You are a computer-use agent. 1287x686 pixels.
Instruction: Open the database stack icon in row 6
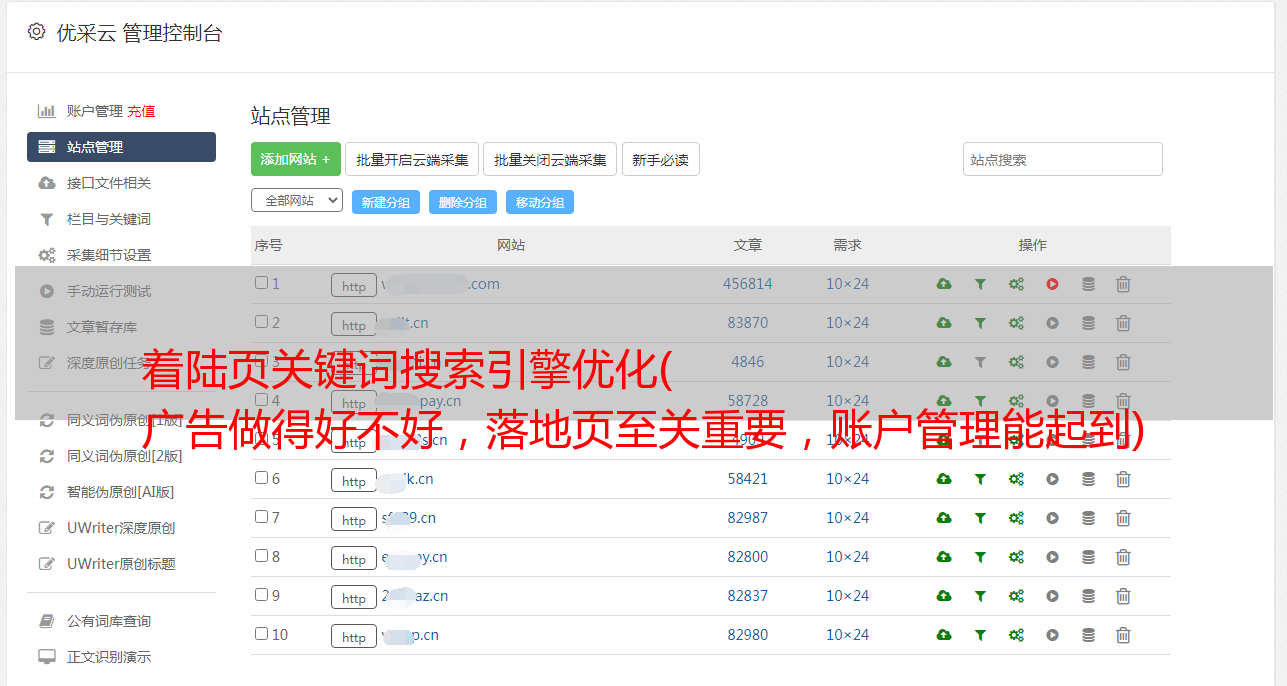pos(1088,479)
